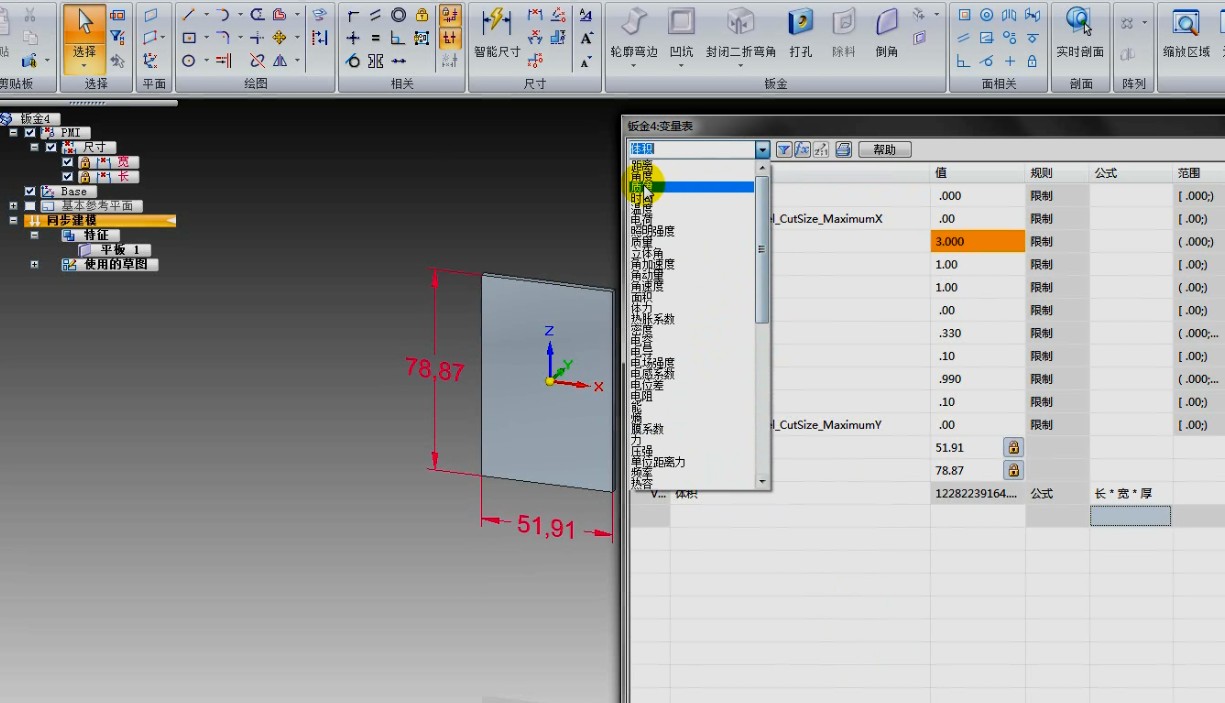The height and width of the screenshot is (703, 1225).
Task: Check the 基本参考平面 checkbox
Action: 30,206
